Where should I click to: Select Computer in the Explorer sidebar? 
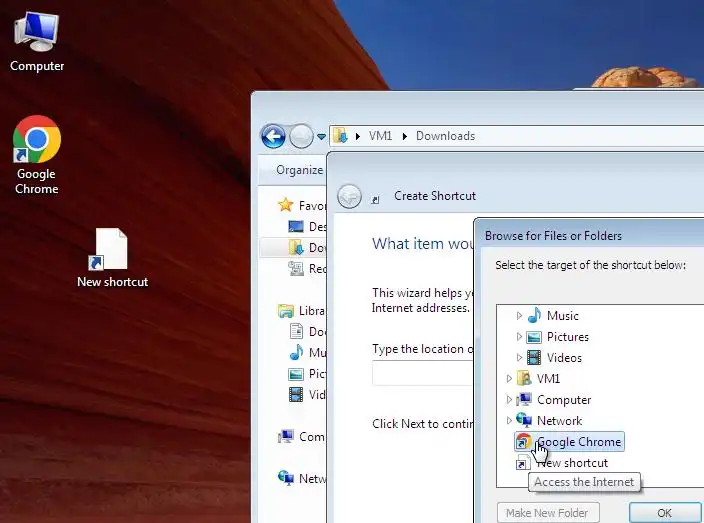(301, 437)
